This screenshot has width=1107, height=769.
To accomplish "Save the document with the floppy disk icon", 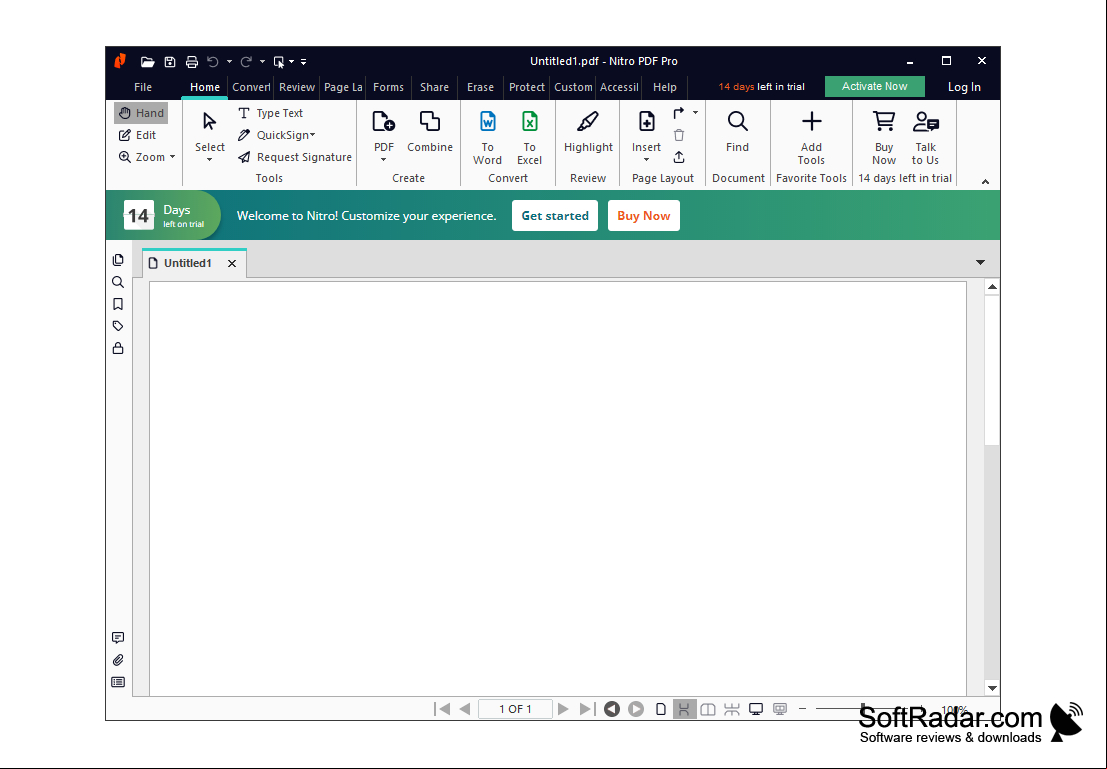I will (x=169, y=61).
